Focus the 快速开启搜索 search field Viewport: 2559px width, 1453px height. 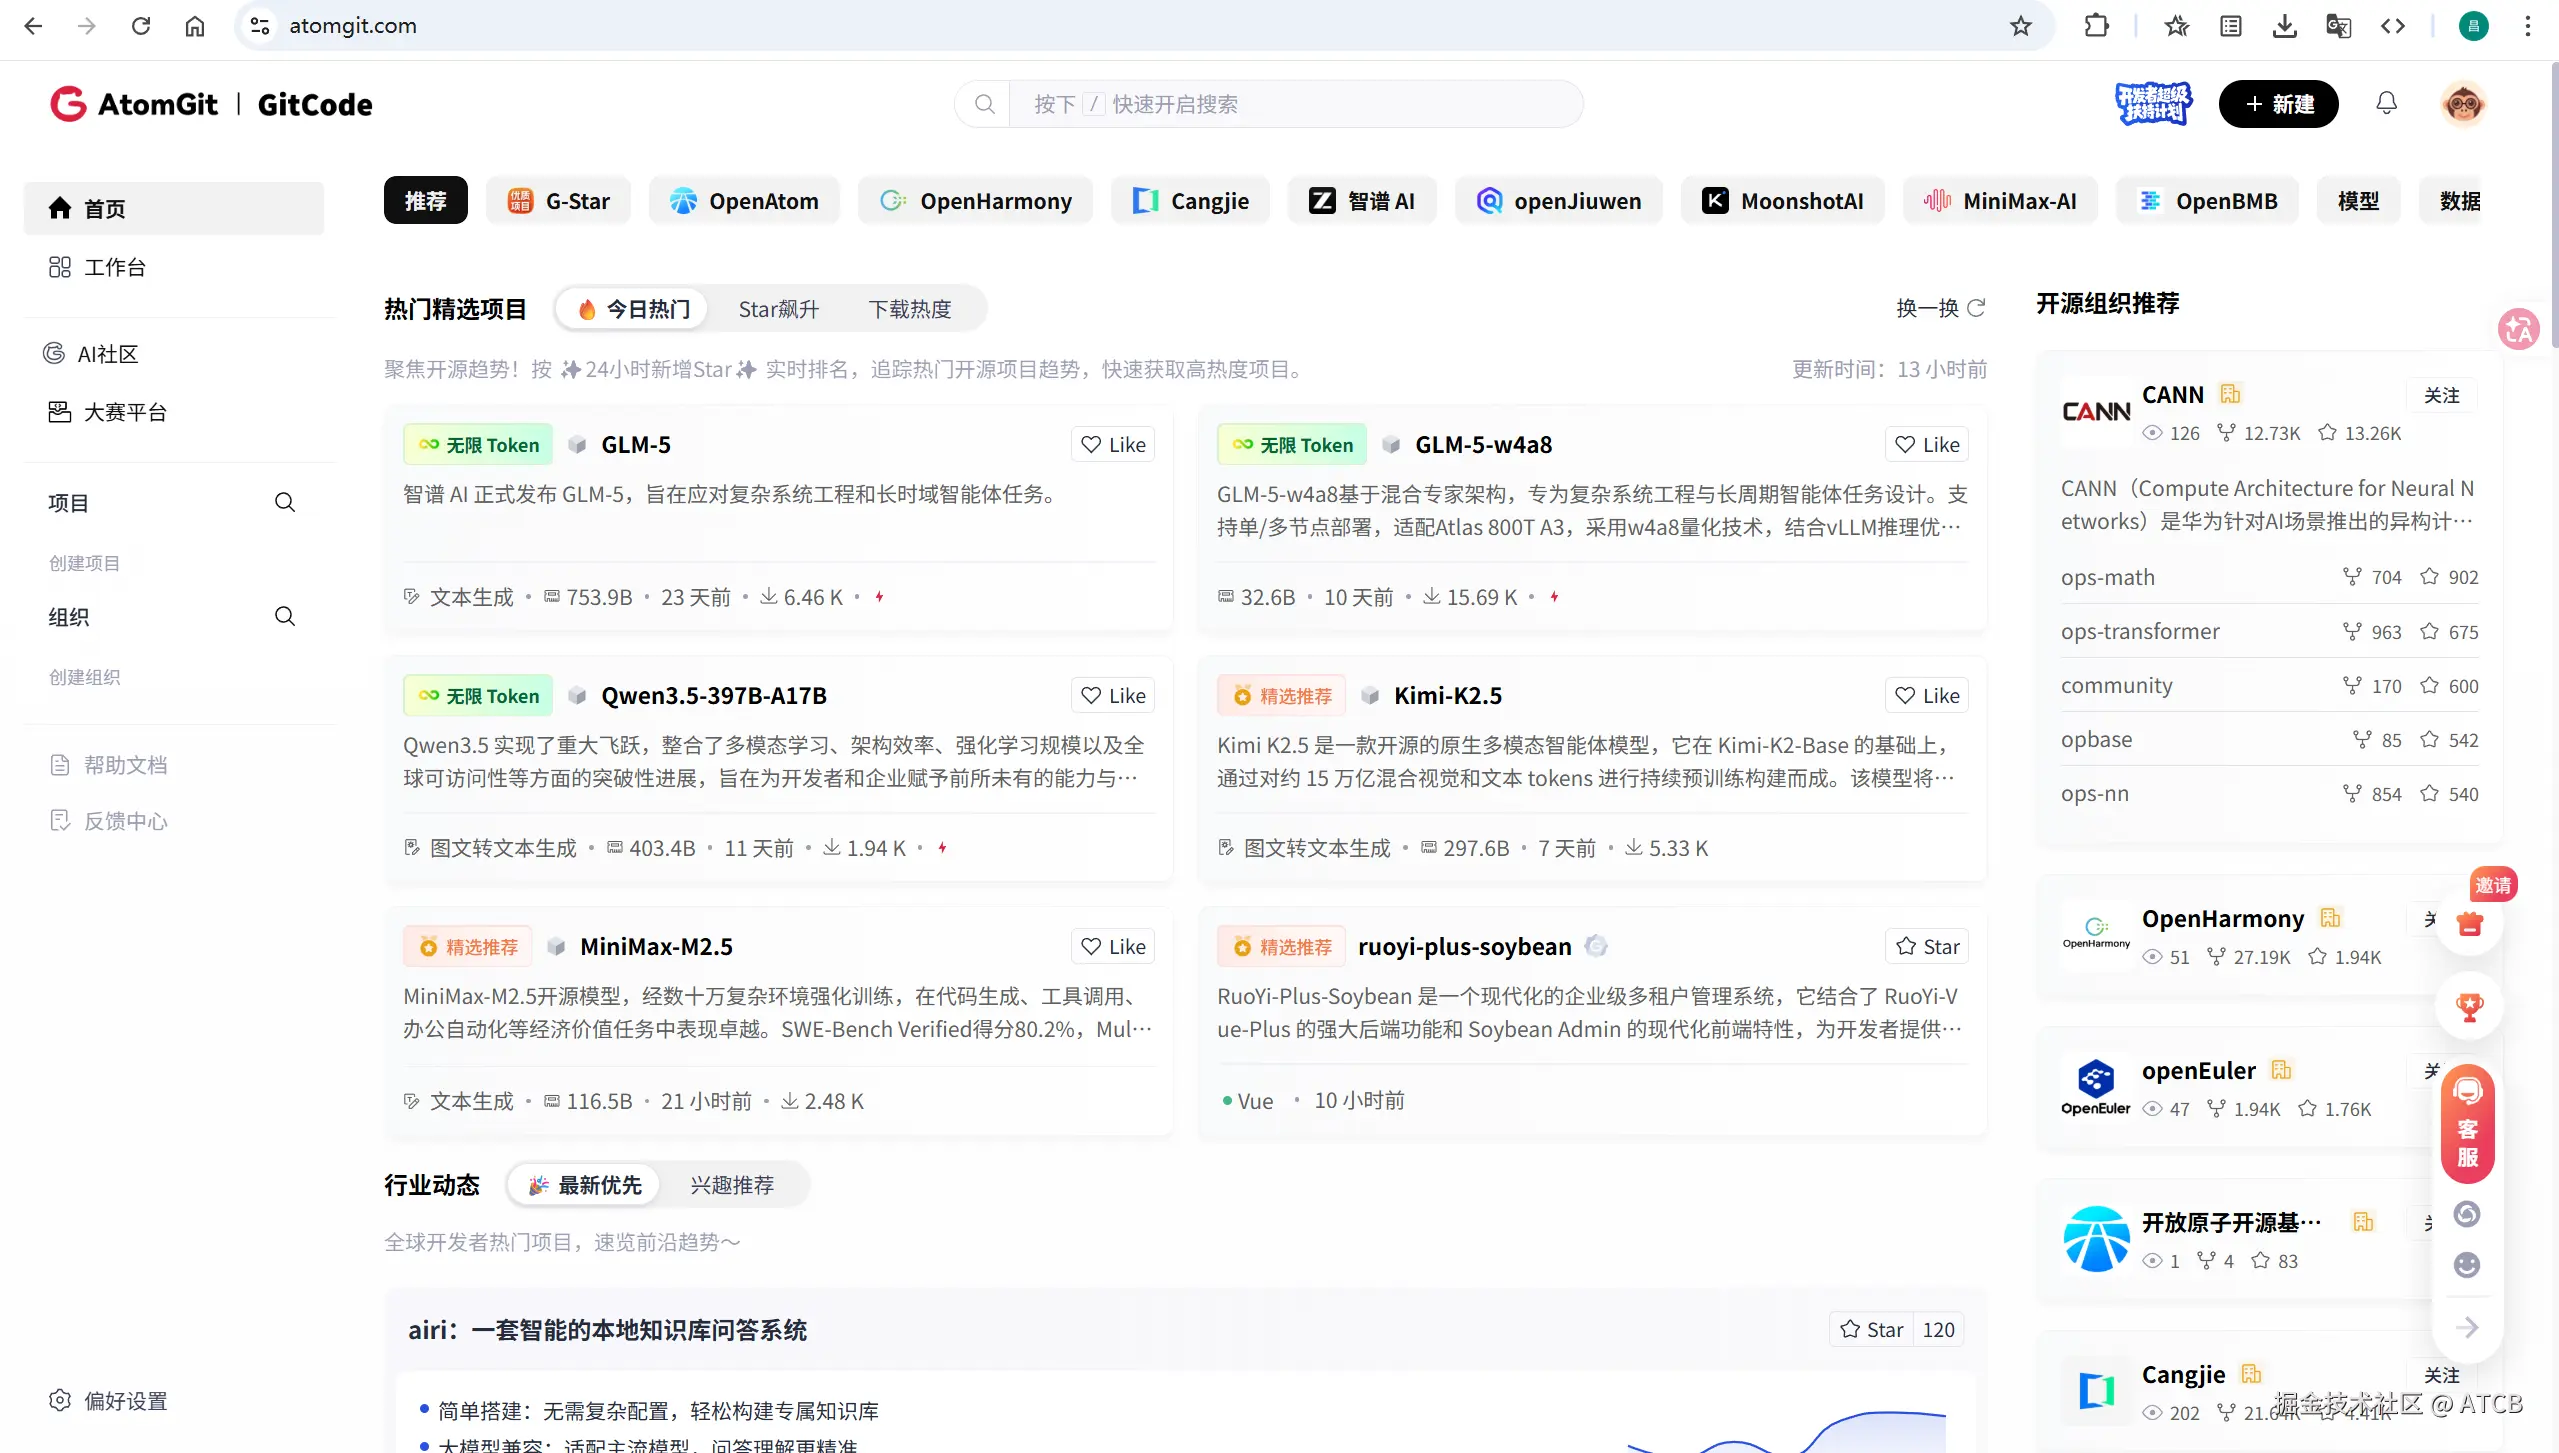pyautogui.click(x=1290, y=104)
